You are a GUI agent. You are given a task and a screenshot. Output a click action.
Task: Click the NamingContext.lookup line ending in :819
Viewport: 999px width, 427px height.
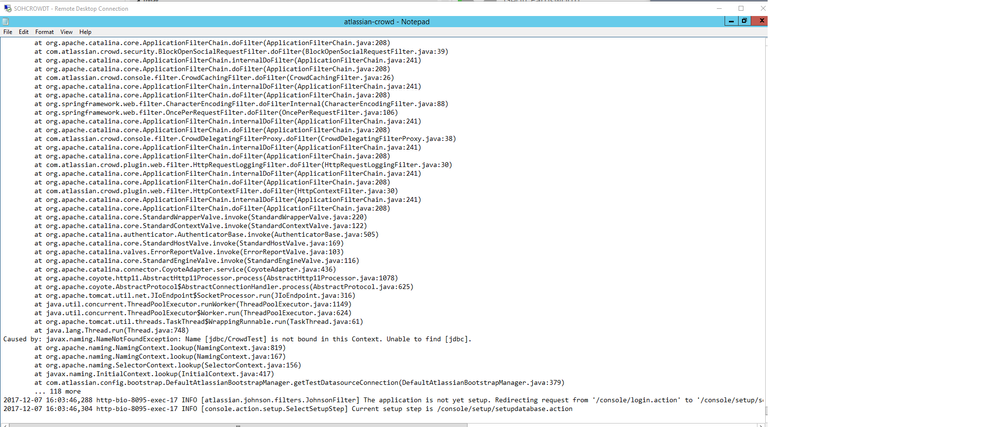[x=160, y=348]
